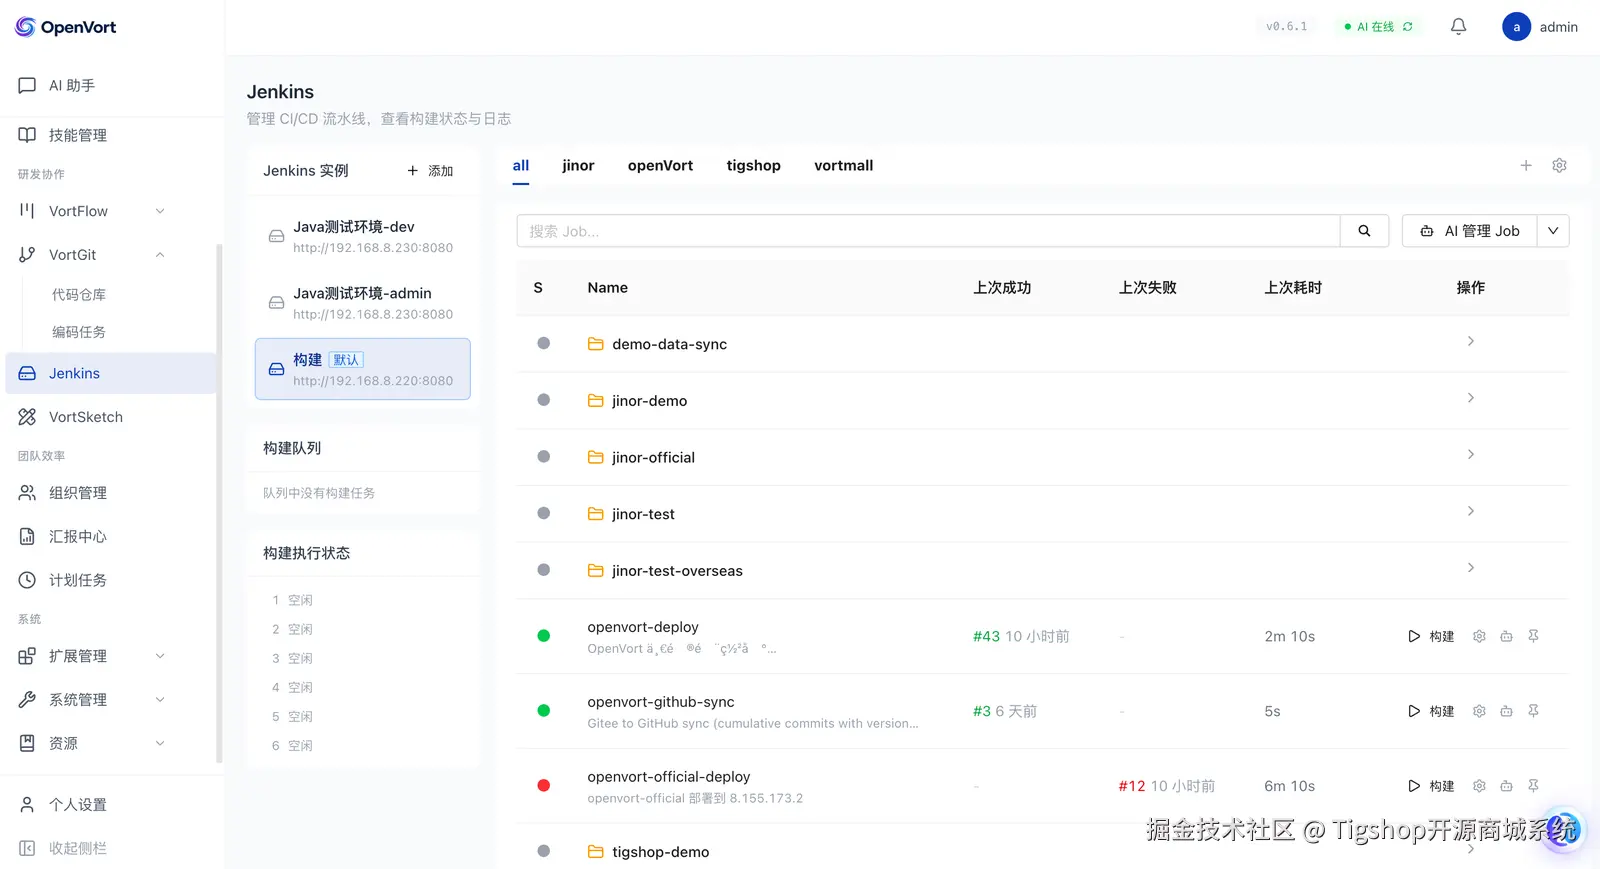Expand the 扩展管理 menu
Image resolution: width=1600 pixels, height=869 pixels.
coord(110,656)
